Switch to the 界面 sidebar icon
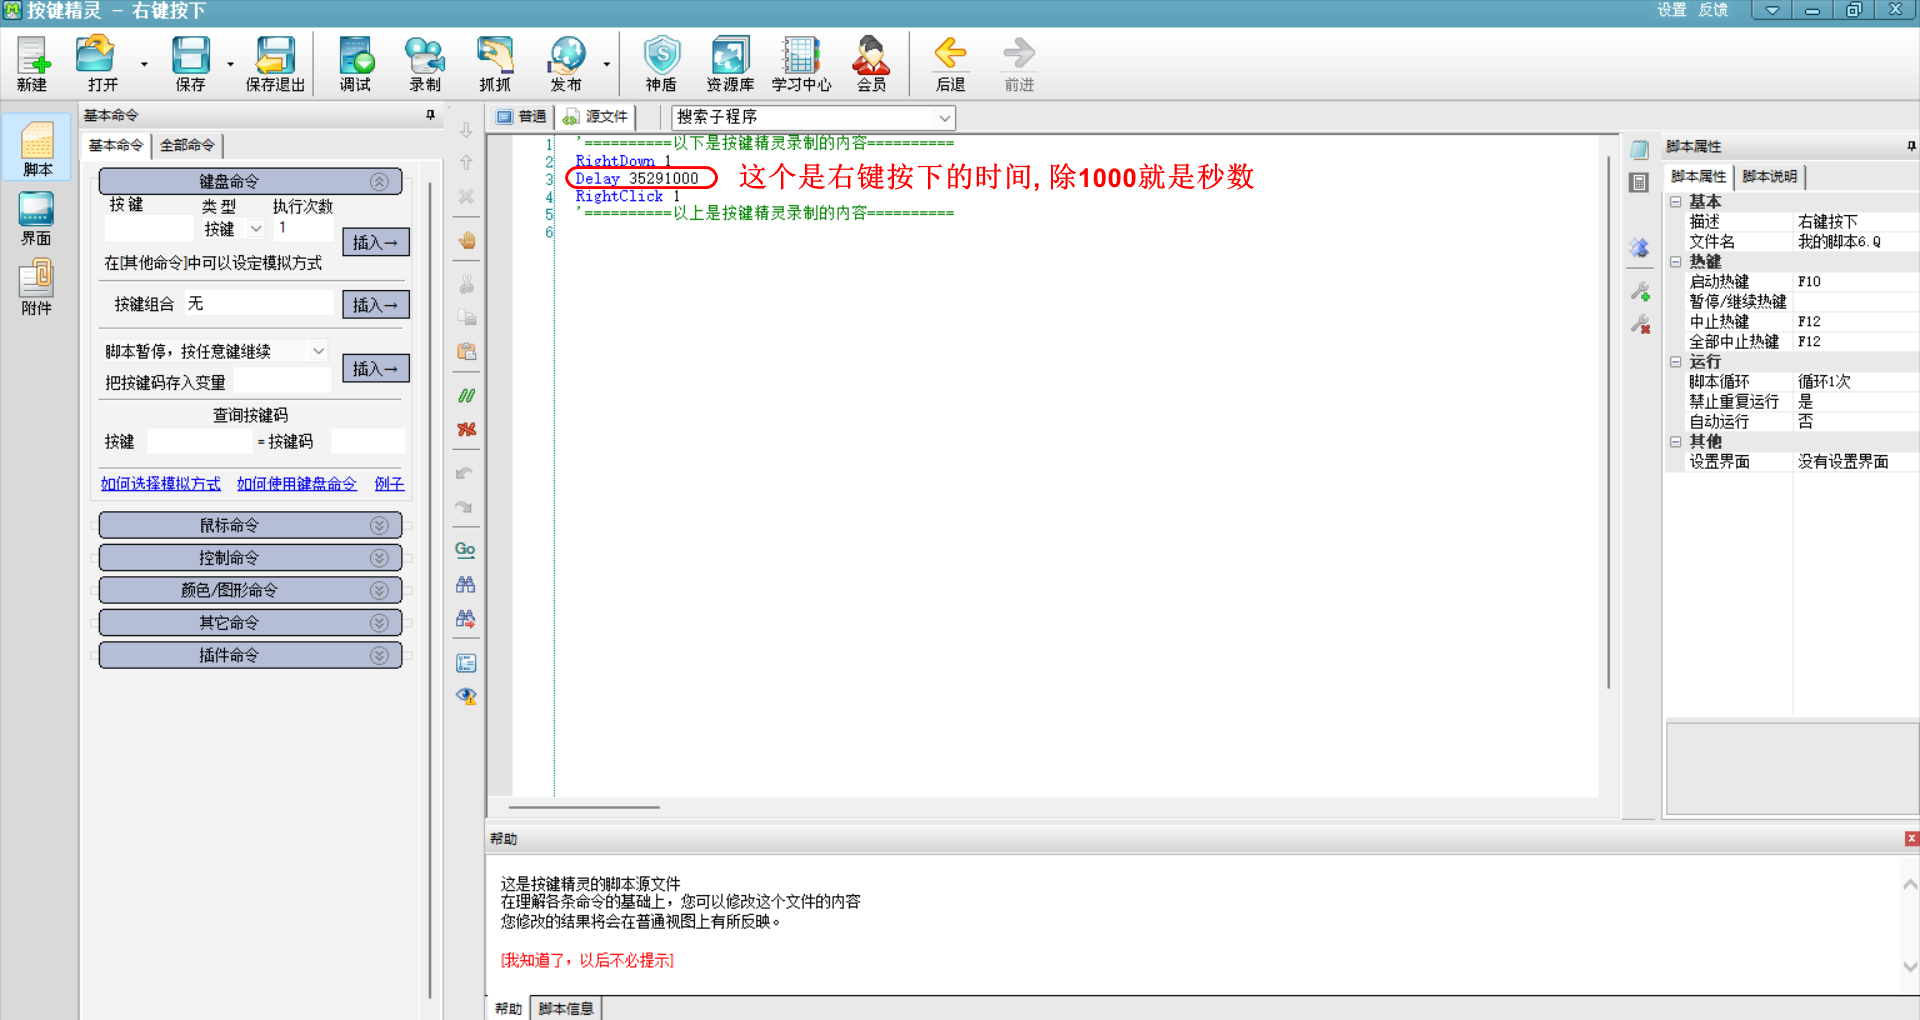This screenshot has width=1920, height=1020. click(36, 218)
